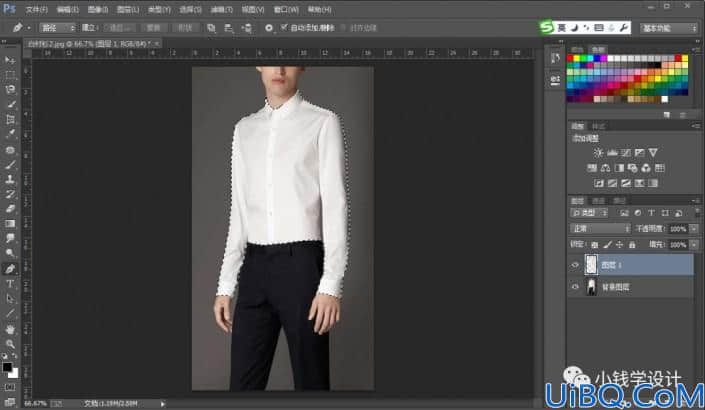
Task: Open the 文件(F) menu
Action: pyautogui.click(x=36, y=9)
